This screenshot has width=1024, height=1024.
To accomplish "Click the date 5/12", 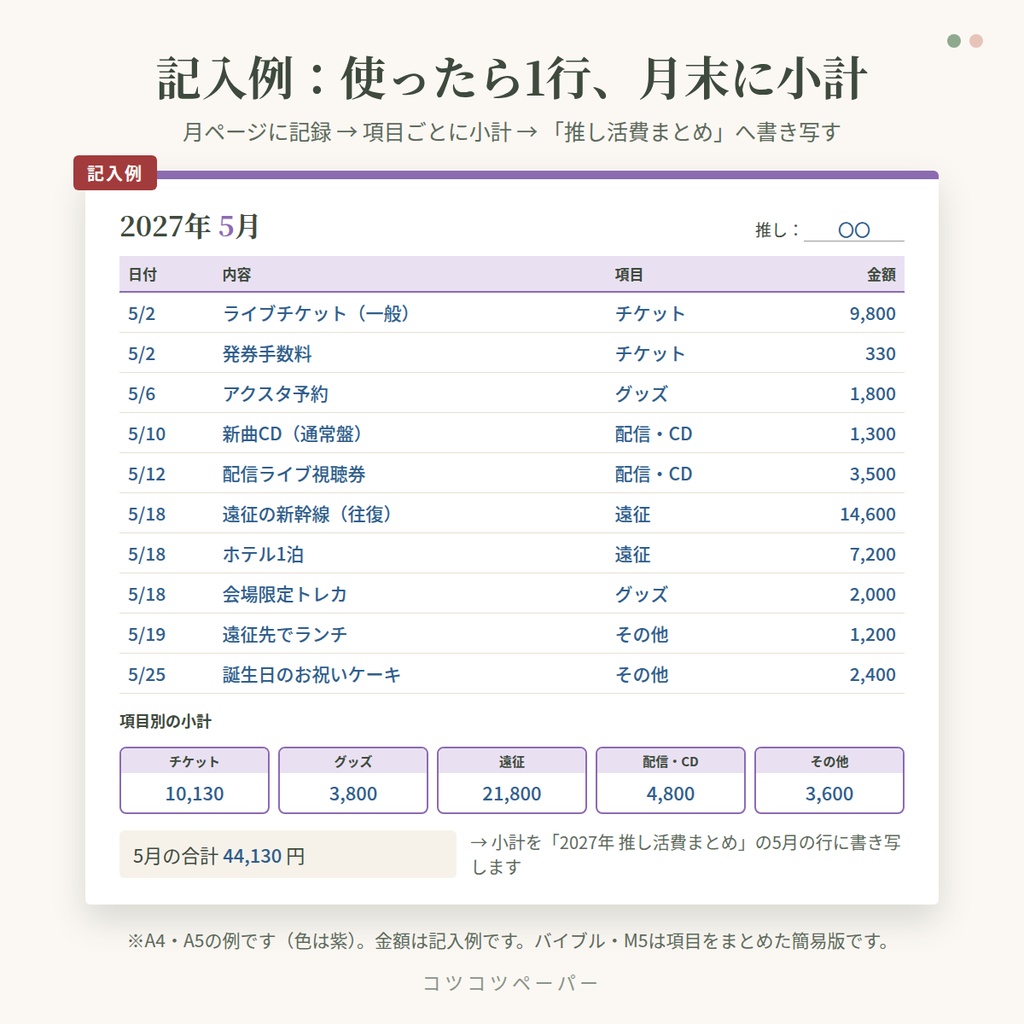I will (147, 474).
